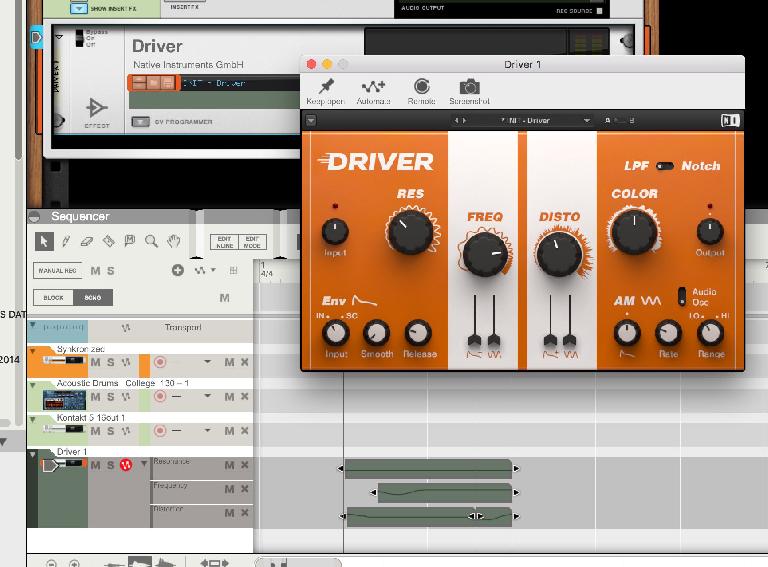The image size is (768, 567).
Task: Select the Frequency automation clip
Action: [x=445, y=493]
